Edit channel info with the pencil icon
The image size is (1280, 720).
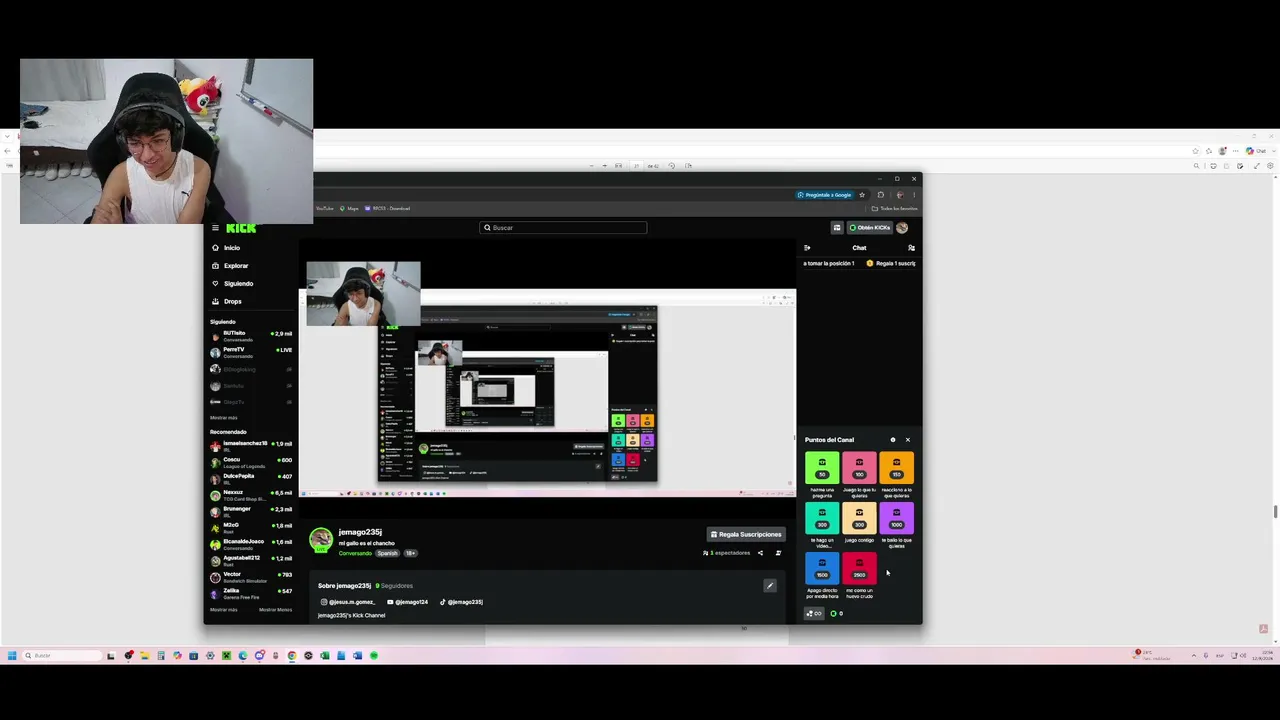click(770, 586)
